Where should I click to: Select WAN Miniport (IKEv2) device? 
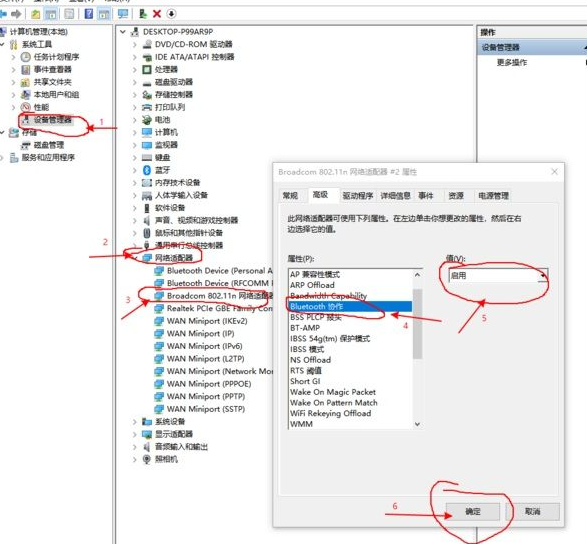tap(207, 321)
